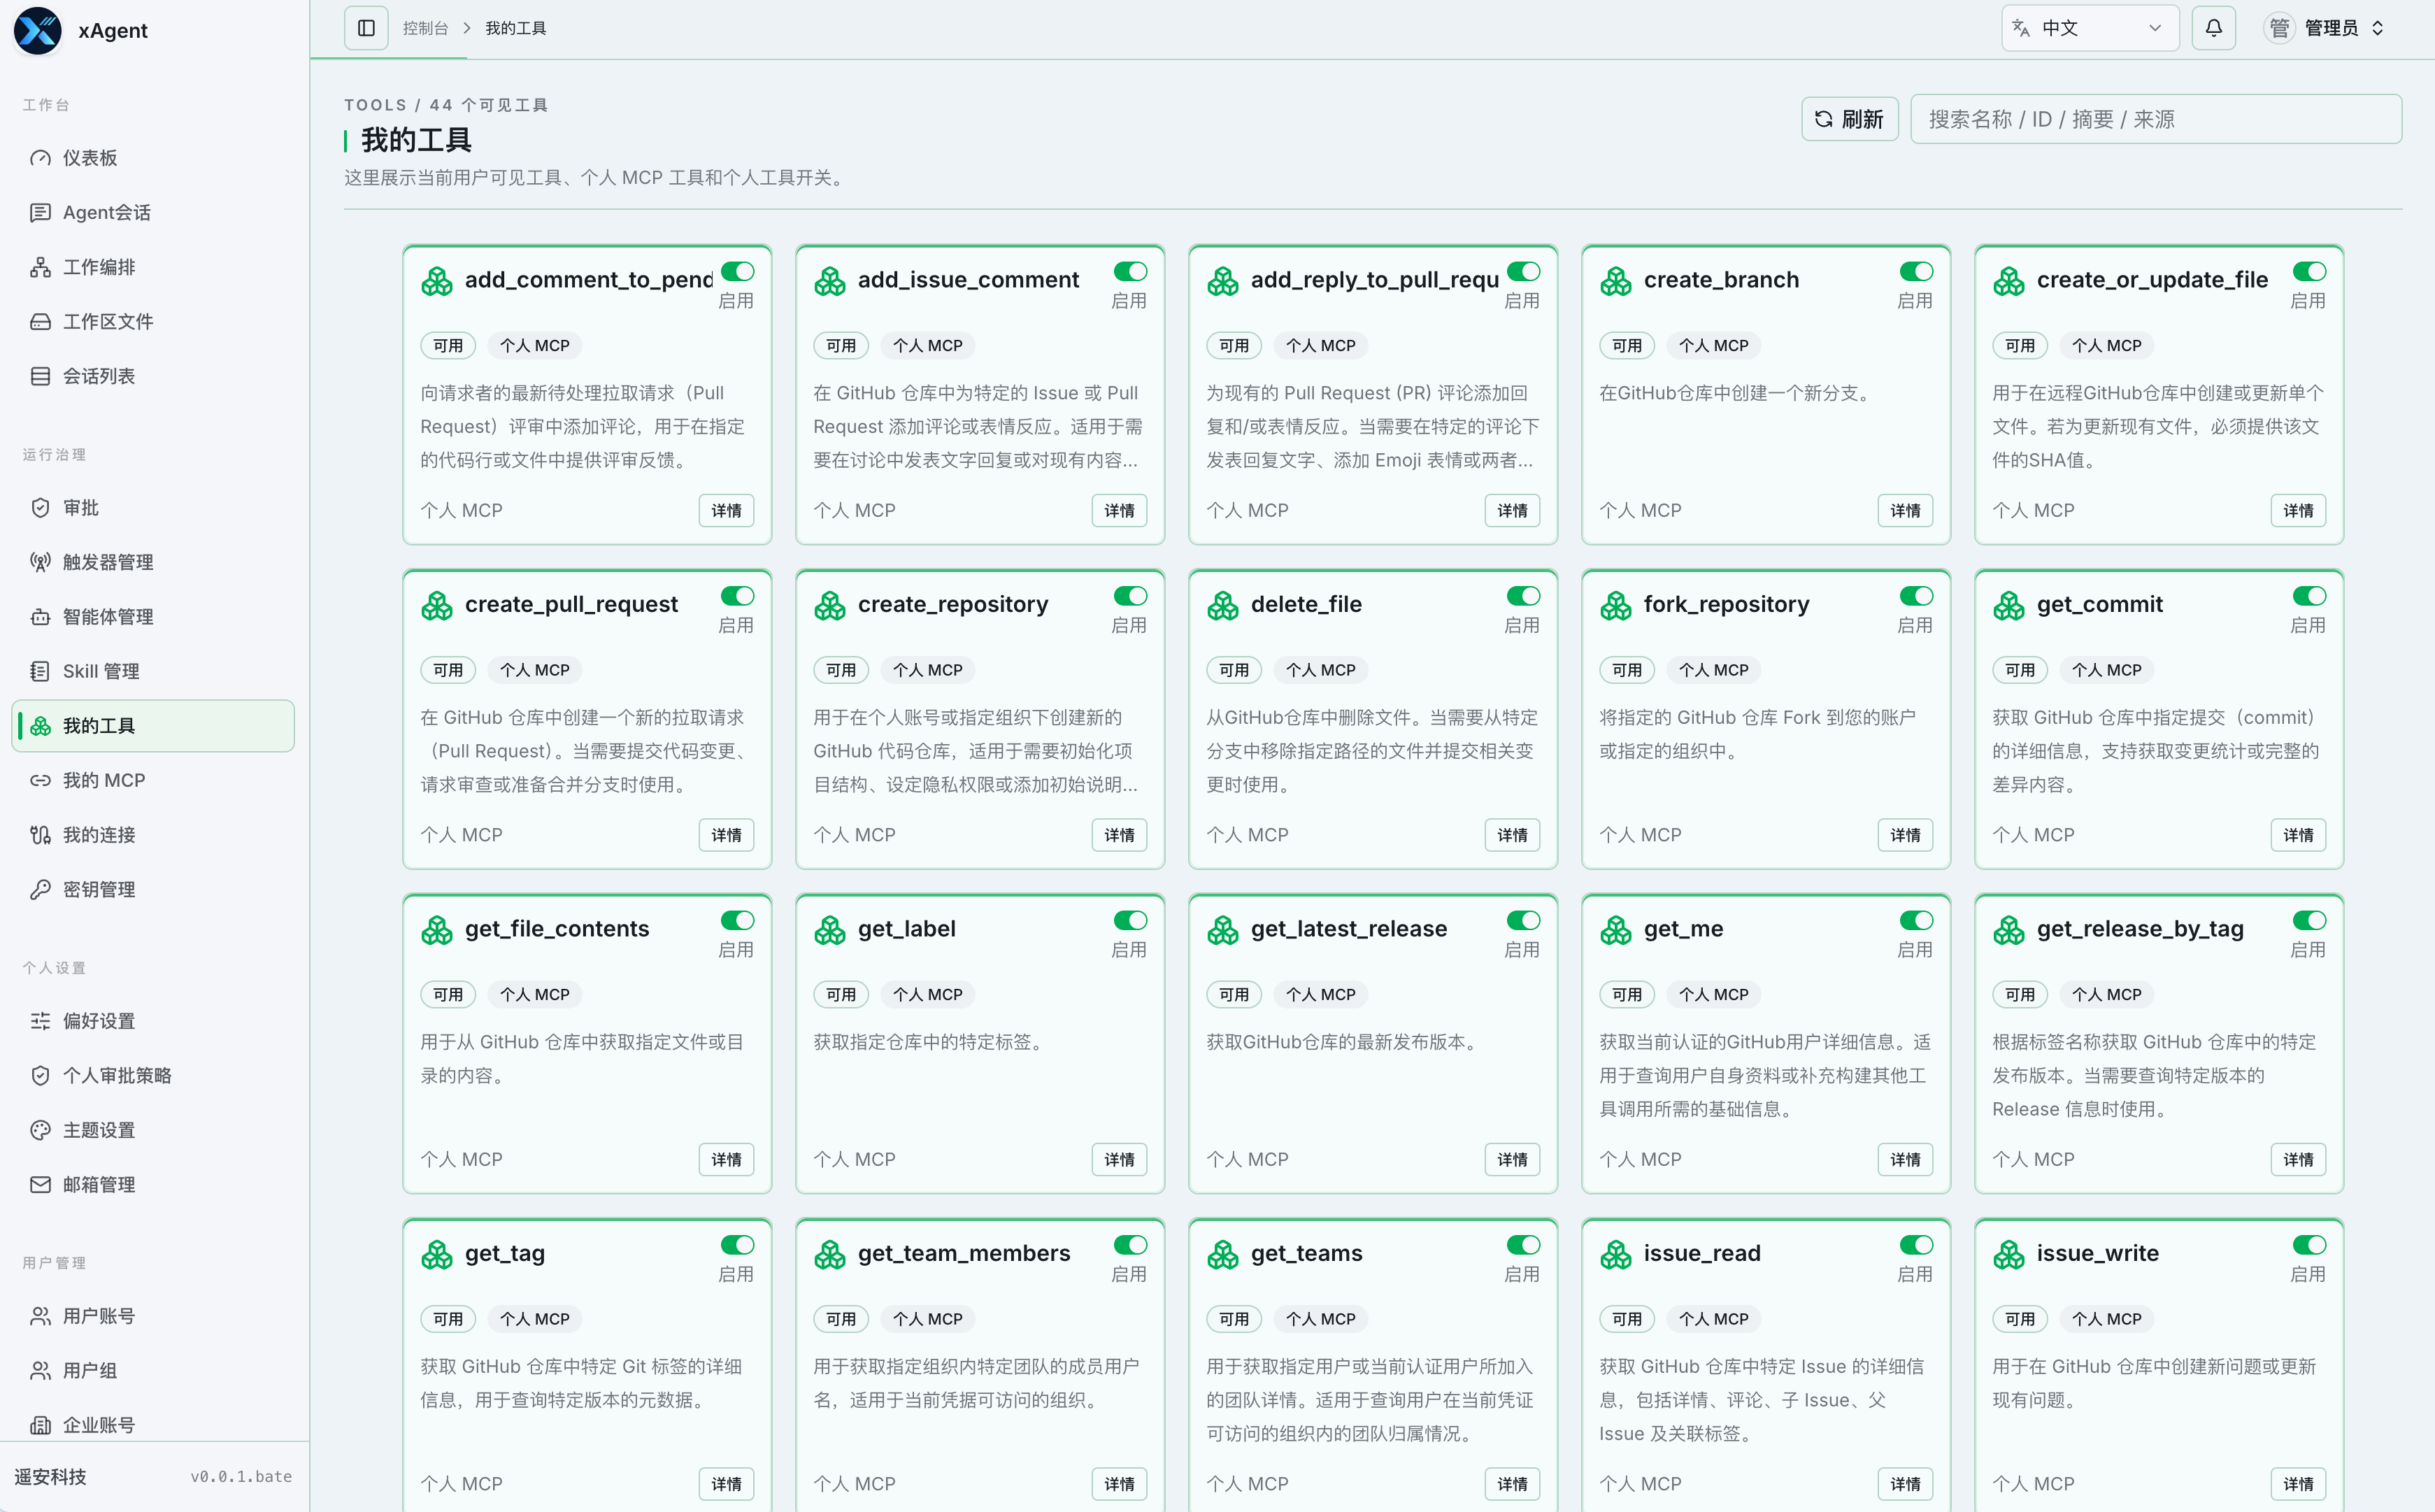Click the 工作区文件 drive icon
Screen dimensions: 2435x1512
(40, 322)
